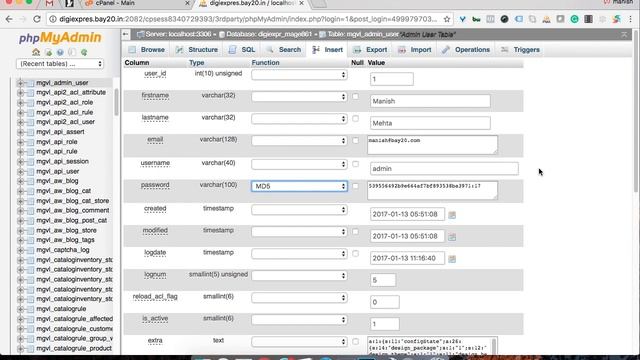Tick the Null checkbox for email
Viewport: 640px width, 360px height.
tap(356, 141)
